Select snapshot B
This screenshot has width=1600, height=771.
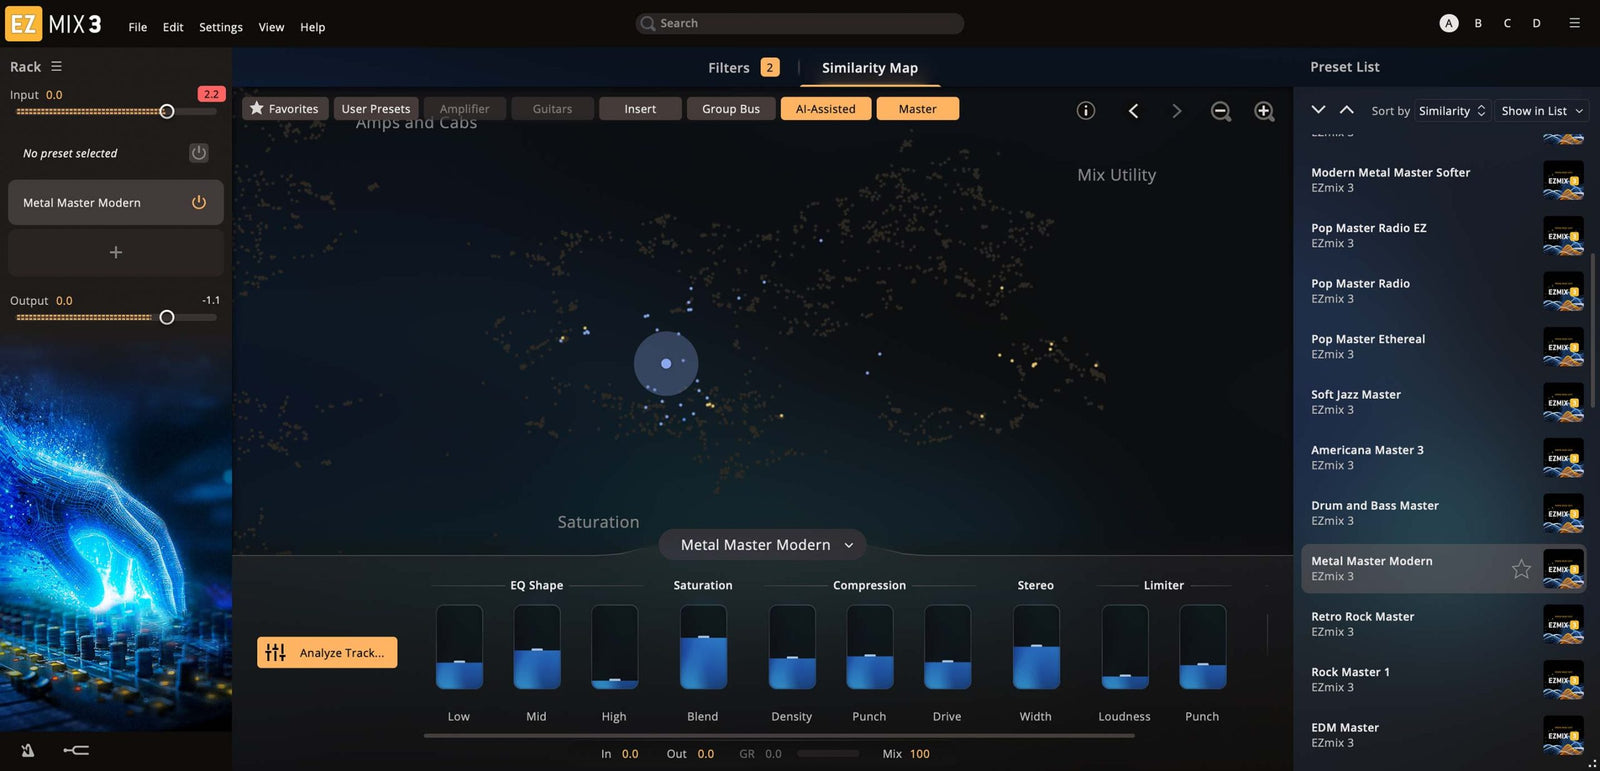(1478, 23)
